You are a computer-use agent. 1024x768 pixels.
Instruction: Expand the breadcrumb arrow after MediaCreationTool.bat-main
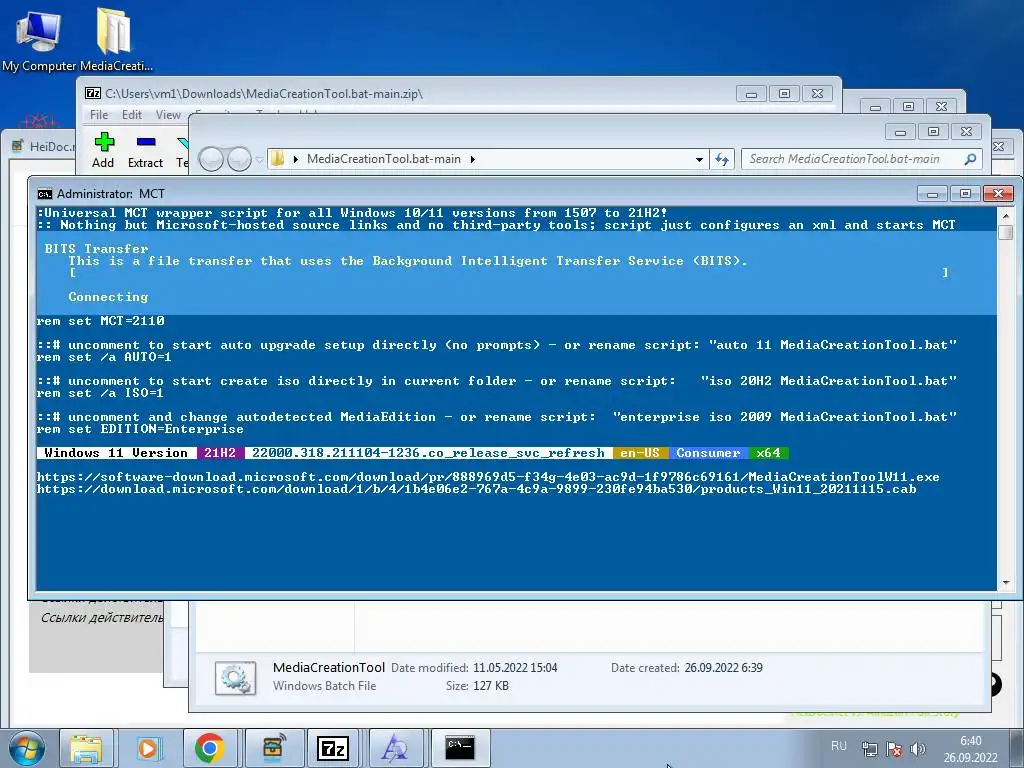pos(472,159)
